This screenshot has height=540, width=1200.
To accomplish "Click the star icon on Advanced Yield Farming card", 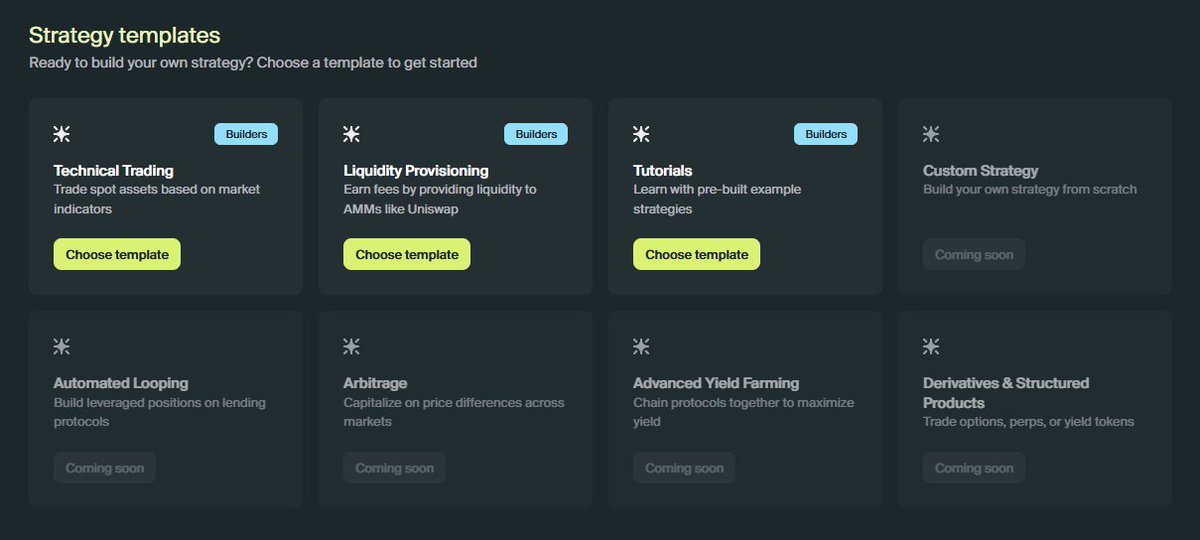I will pyautogui.click(x=642, y=346).
